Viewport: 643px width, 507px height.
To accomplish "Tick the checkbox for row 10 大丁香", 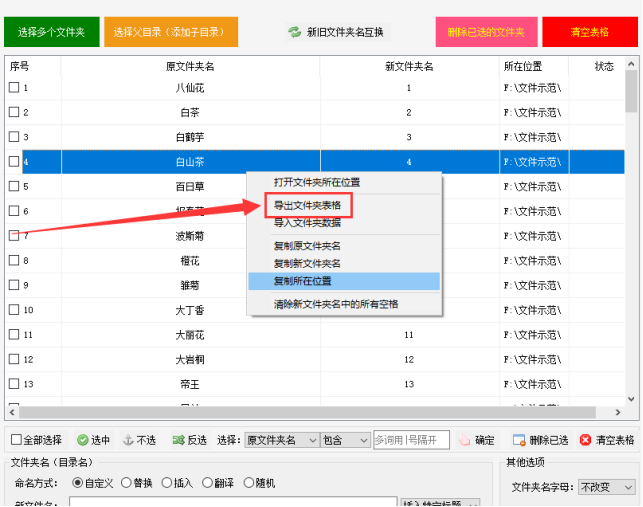I will (14, 309).
